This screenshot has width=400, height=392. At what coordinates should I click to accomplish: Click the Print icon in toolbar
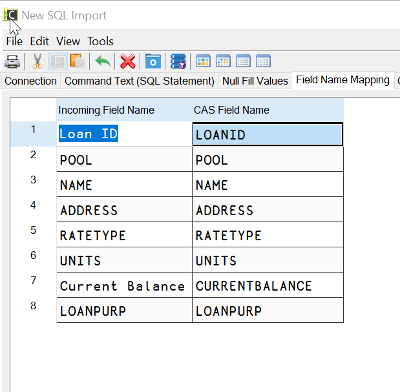(12, 62)
